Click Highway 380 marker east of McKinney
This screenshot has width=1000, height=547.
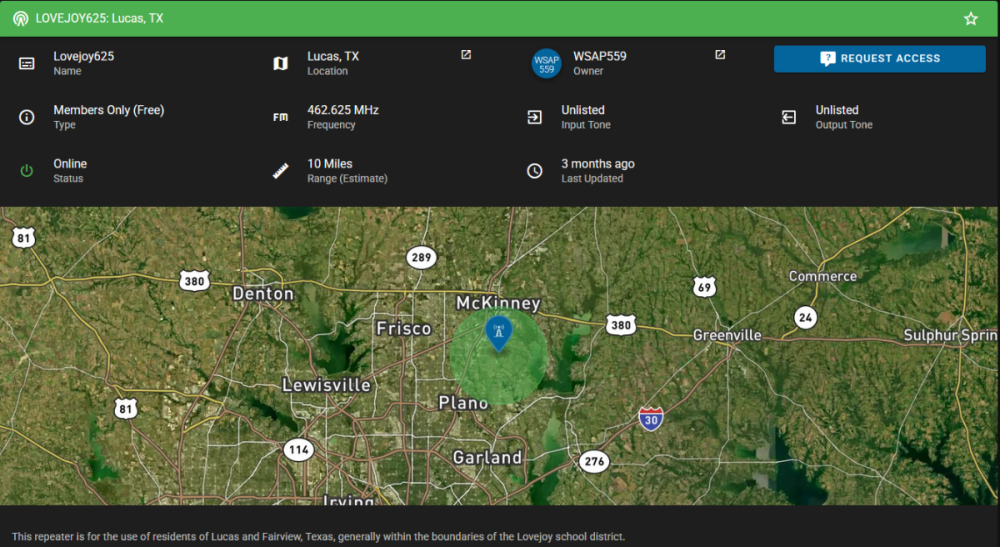pos(621,325)
